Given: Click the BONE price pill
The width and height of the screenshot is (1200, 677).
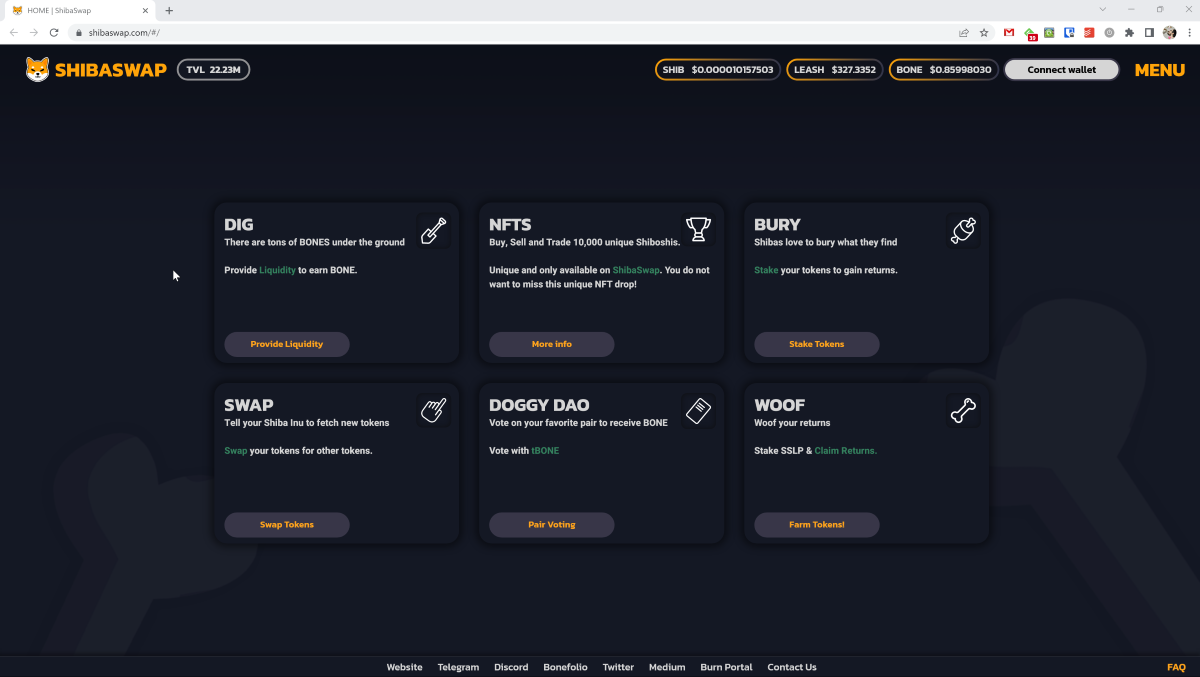Looking at the screenshot, I should pyautogui.click(x=944, y=70).
